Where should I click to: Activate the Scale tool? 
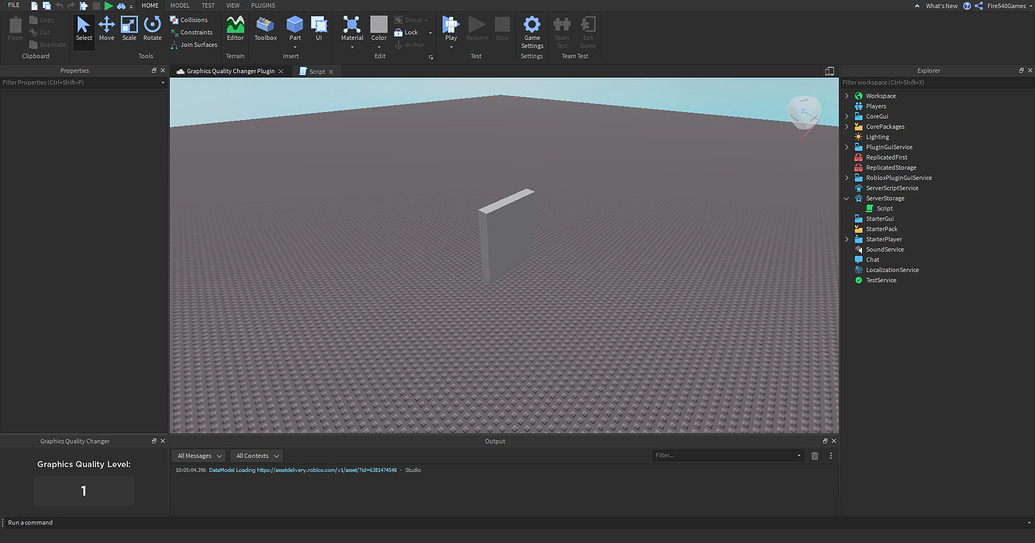pos(129,29)
